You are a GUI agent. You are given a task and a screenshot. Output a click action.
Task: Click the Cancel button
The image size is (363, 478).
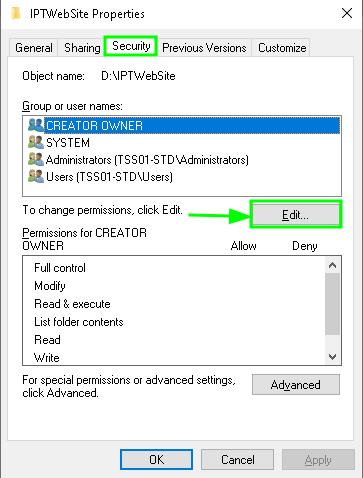[237, 460]
